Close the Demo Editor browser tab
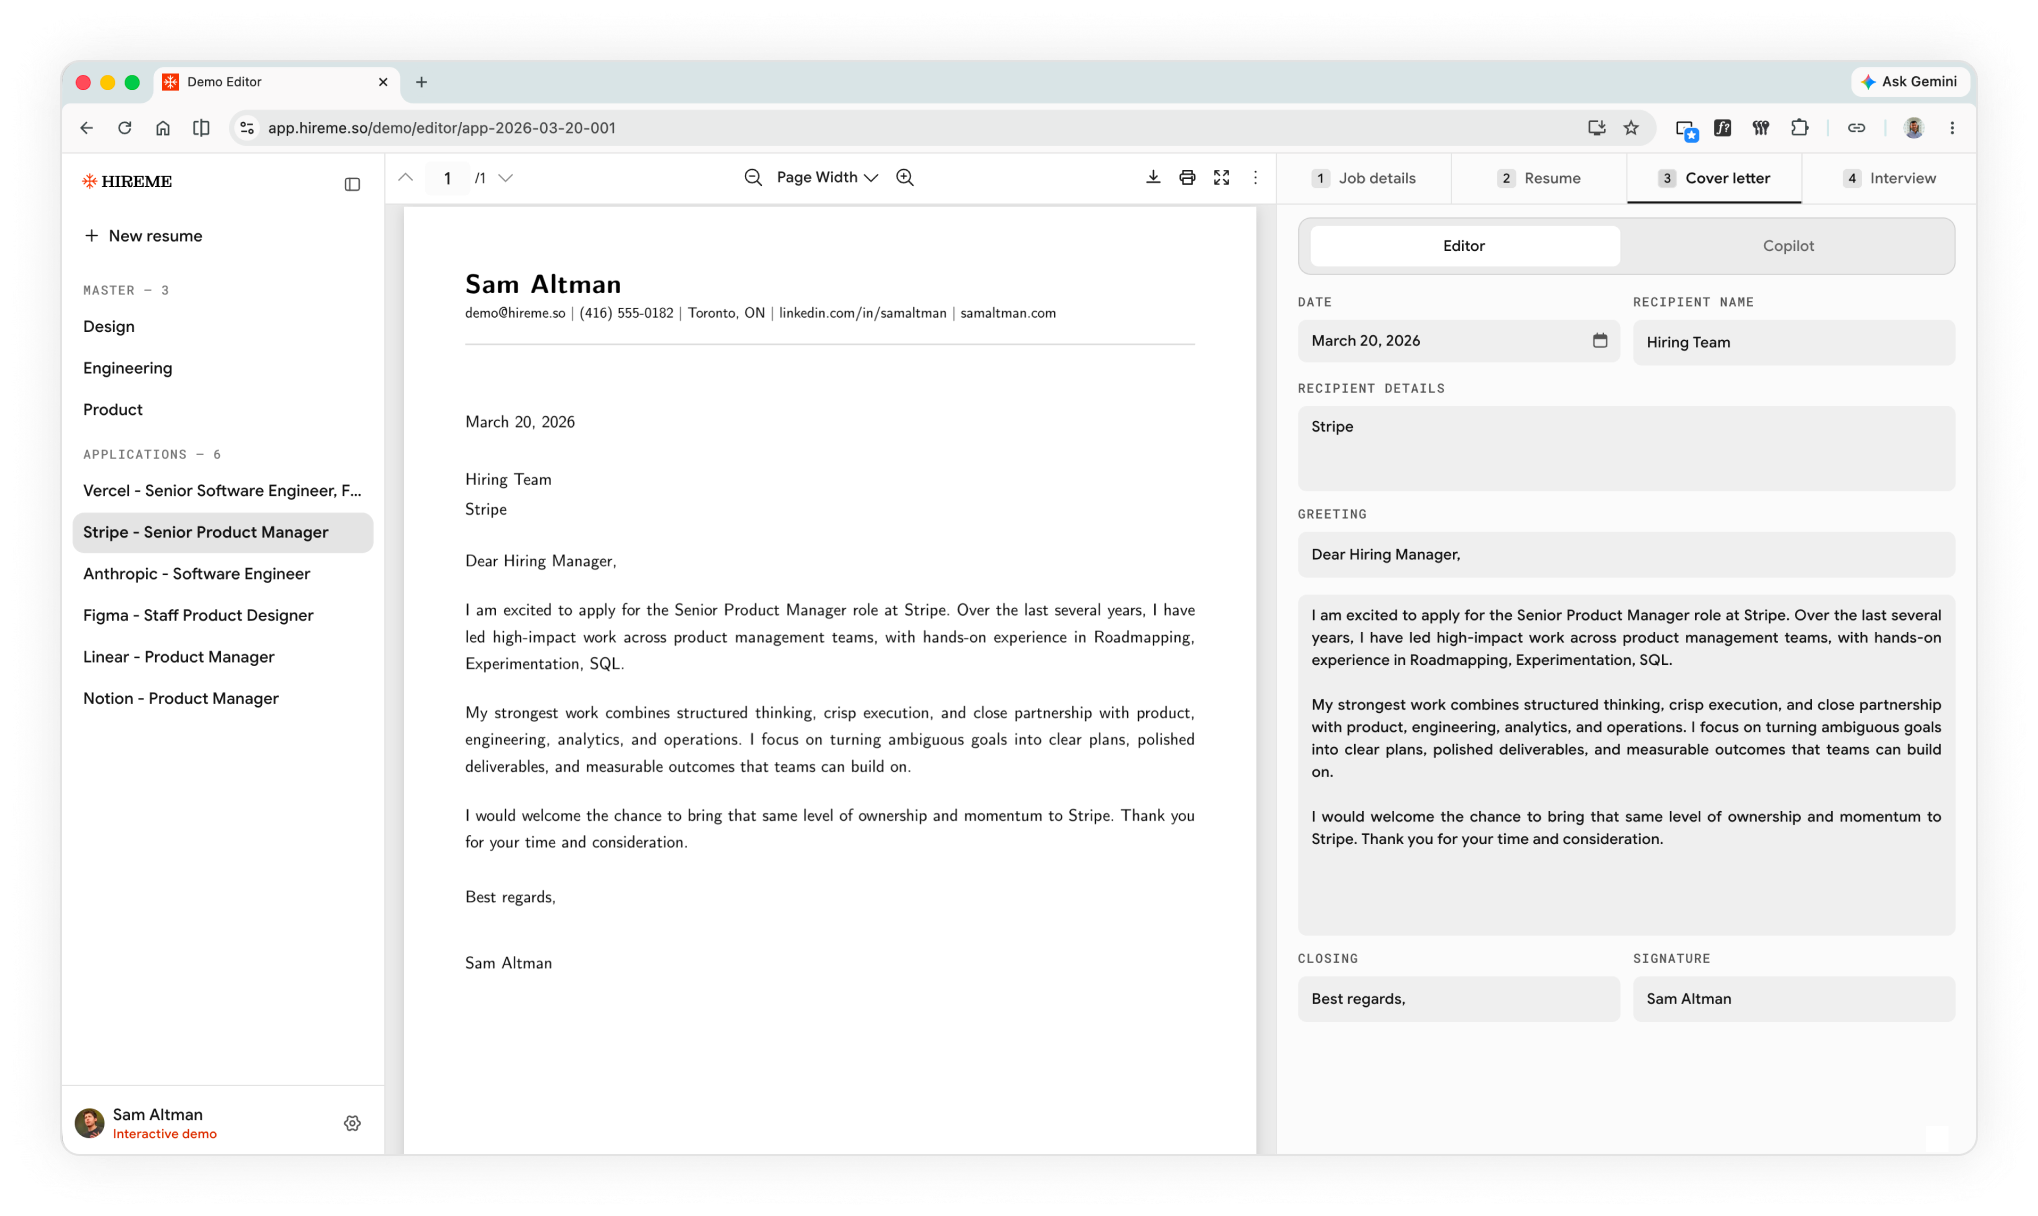 pyautogui.click(x=383, y=82)
